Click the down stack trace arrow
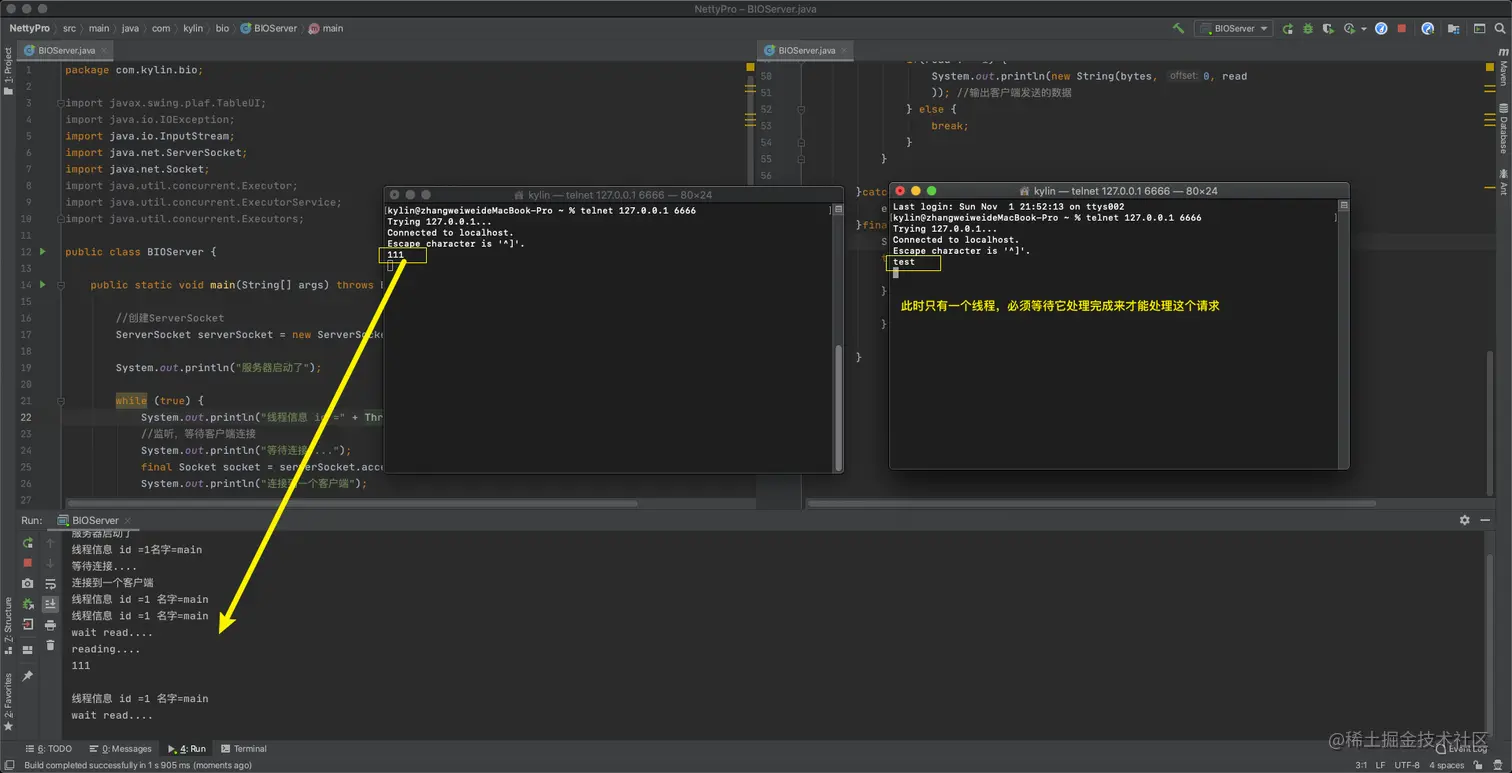Image resolution: width=1512 pixels, height=773 pixels. (x=50, y=563)
